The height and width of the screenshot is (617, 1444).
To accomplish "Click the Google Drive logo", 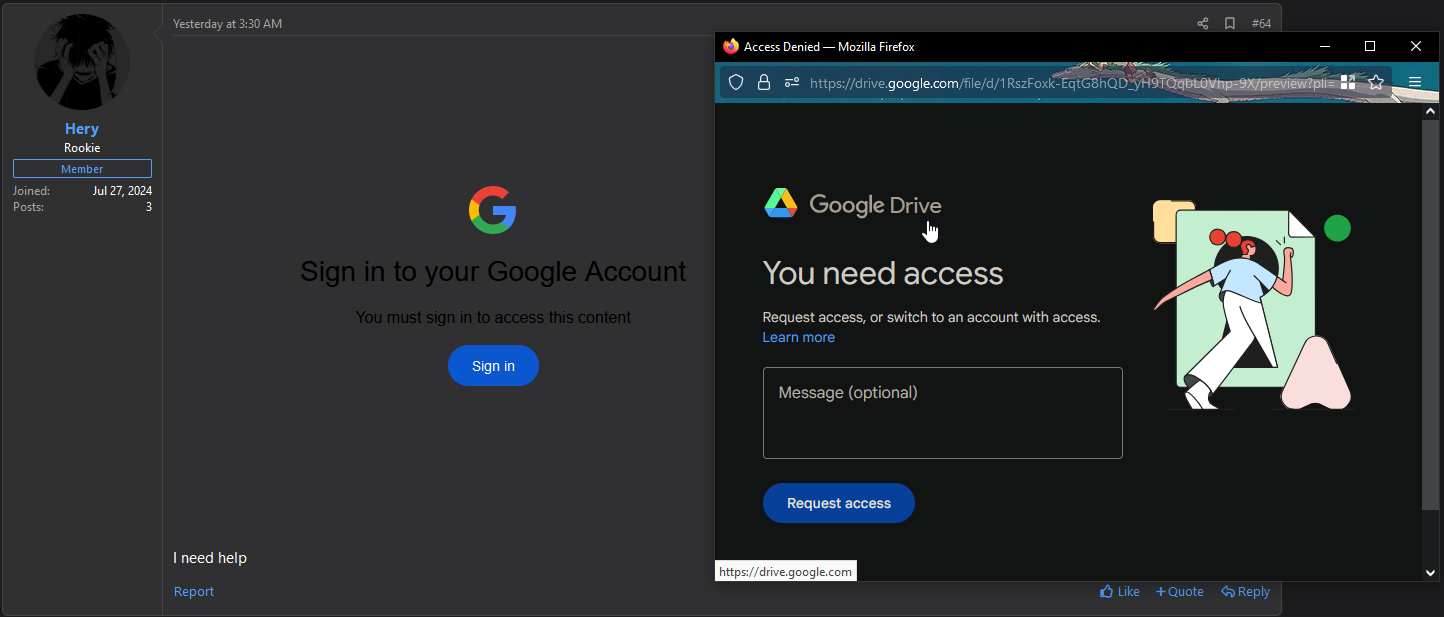I will [x=853, y=205].
